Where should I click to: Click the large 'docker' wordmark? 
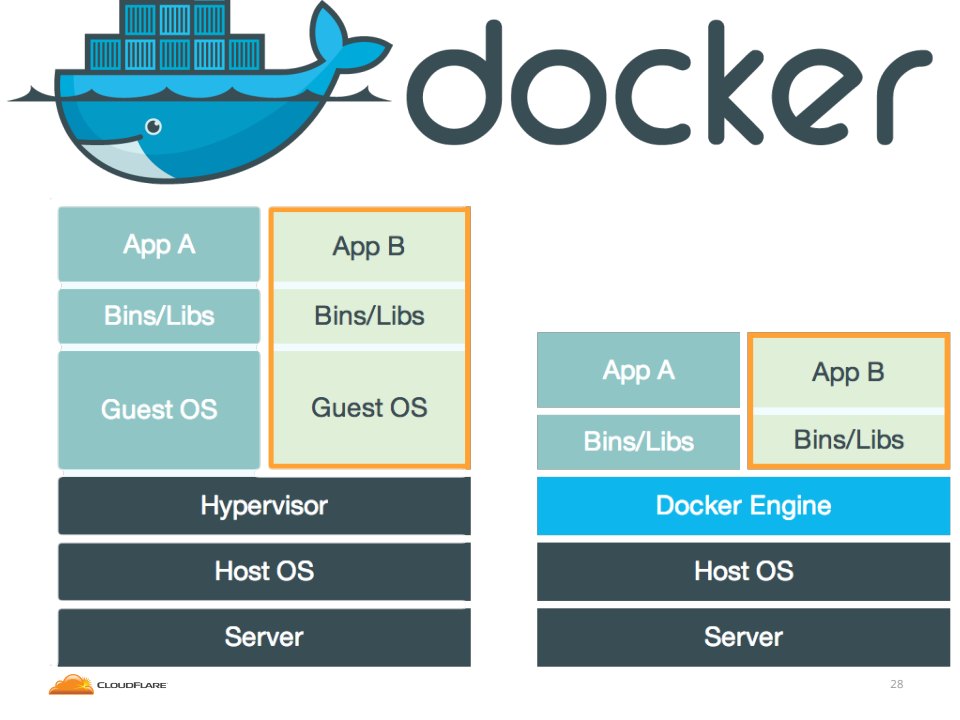[669, 83]
